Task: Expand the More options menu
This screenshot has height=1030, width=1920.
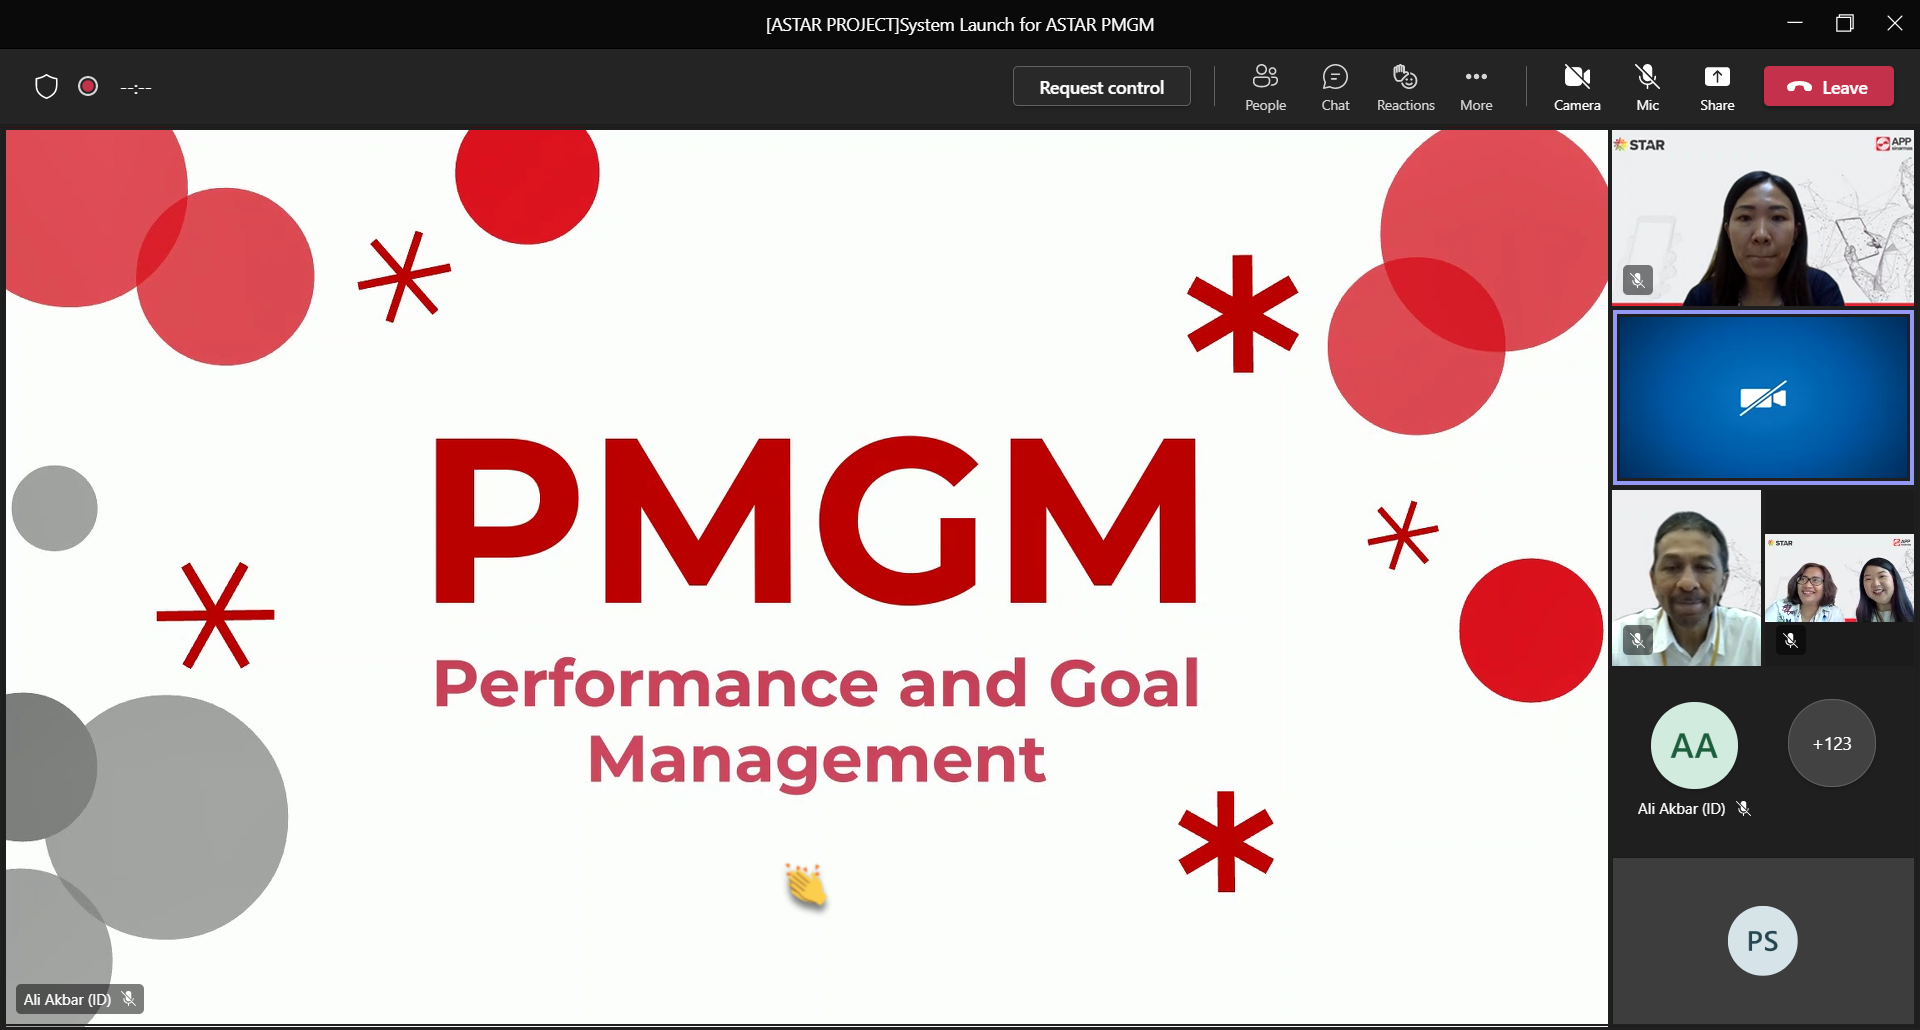Action: (1475, 87)
